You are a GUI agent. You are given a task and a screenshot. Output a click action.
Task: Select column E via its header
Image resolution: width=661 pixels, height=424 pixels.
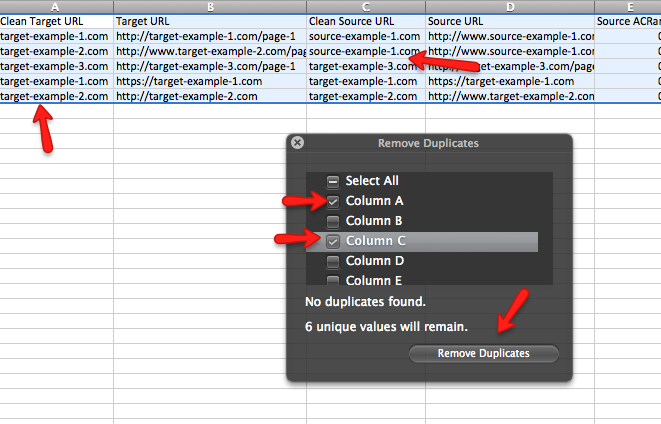click(x=628, y=6)
